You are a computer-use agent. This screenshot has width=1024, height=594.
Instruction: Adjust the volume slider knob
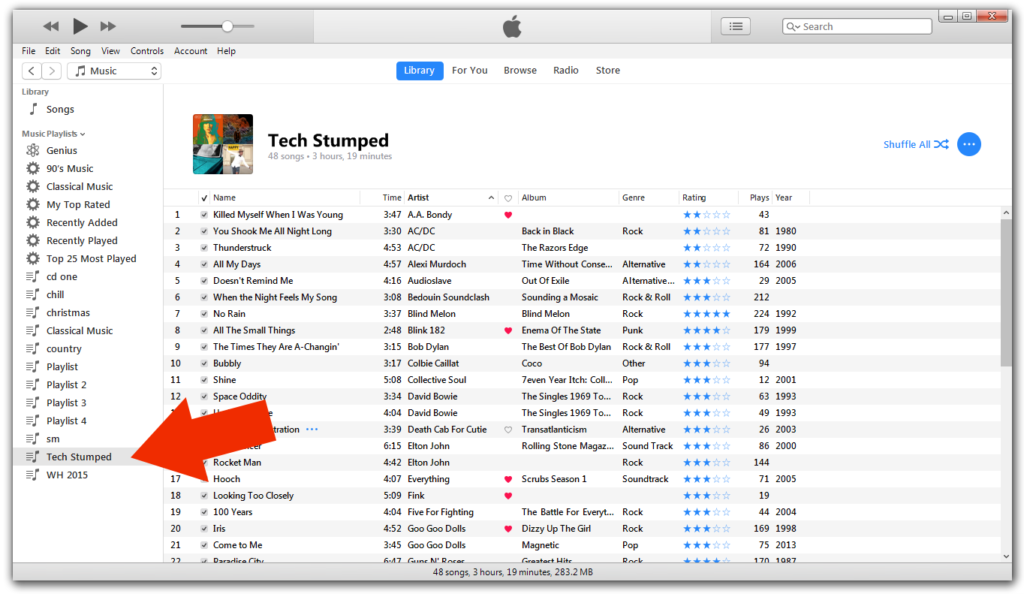227,26
